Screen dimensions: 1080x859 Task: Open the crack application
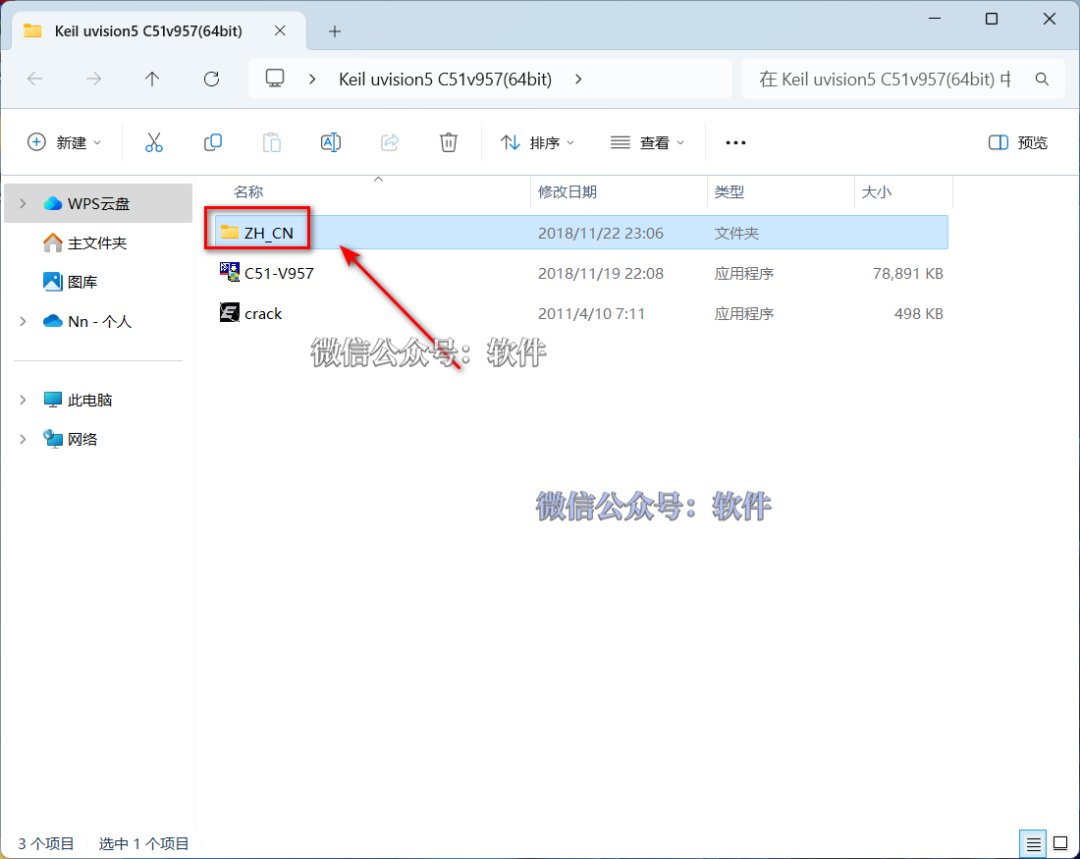262,313
